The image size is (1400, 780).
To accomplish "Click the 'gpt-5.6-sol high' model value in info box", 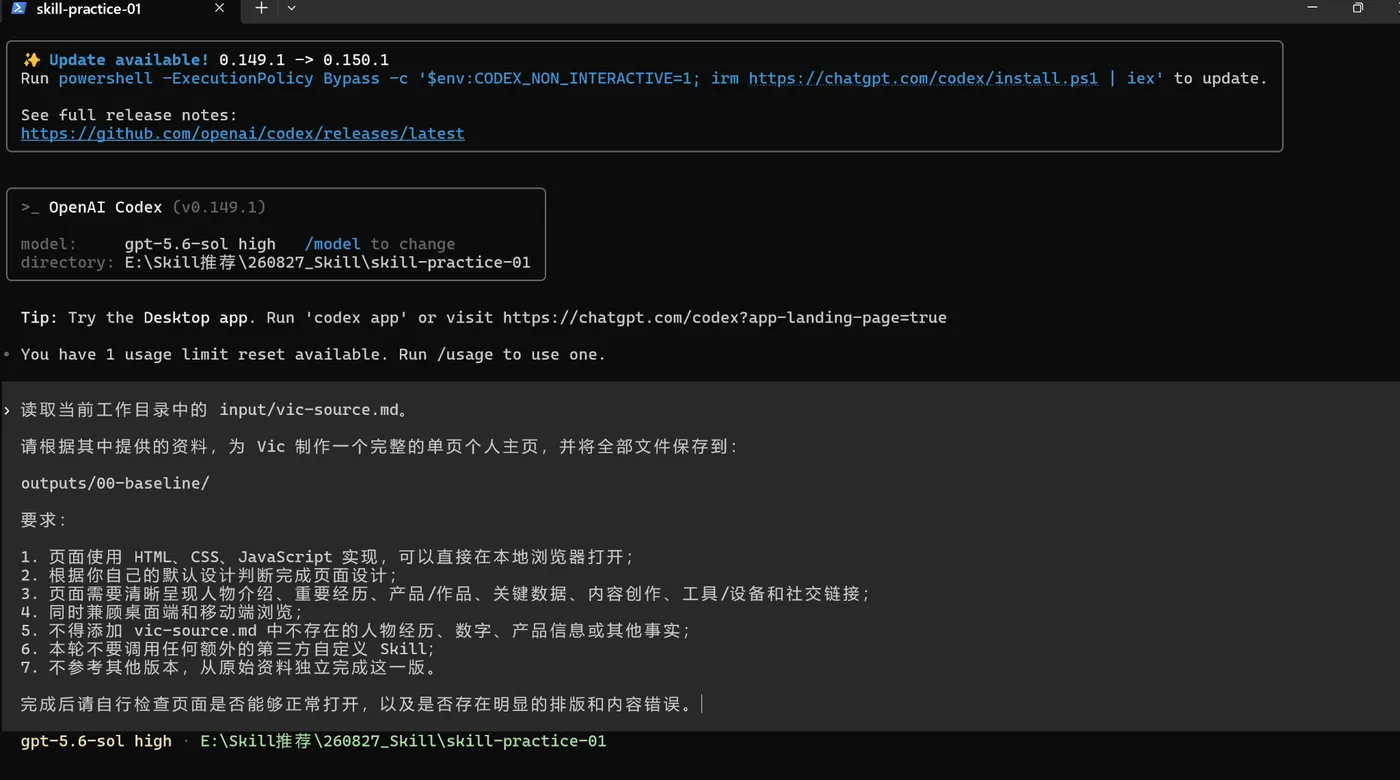I will click(200, 244).
